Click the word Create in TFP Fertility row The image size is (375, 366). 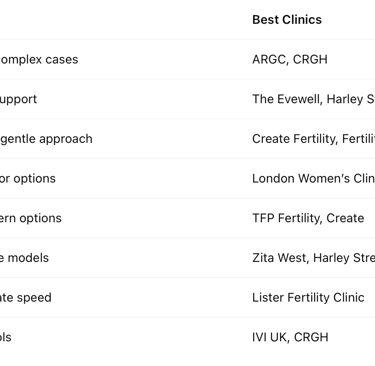tap(345, 218)
